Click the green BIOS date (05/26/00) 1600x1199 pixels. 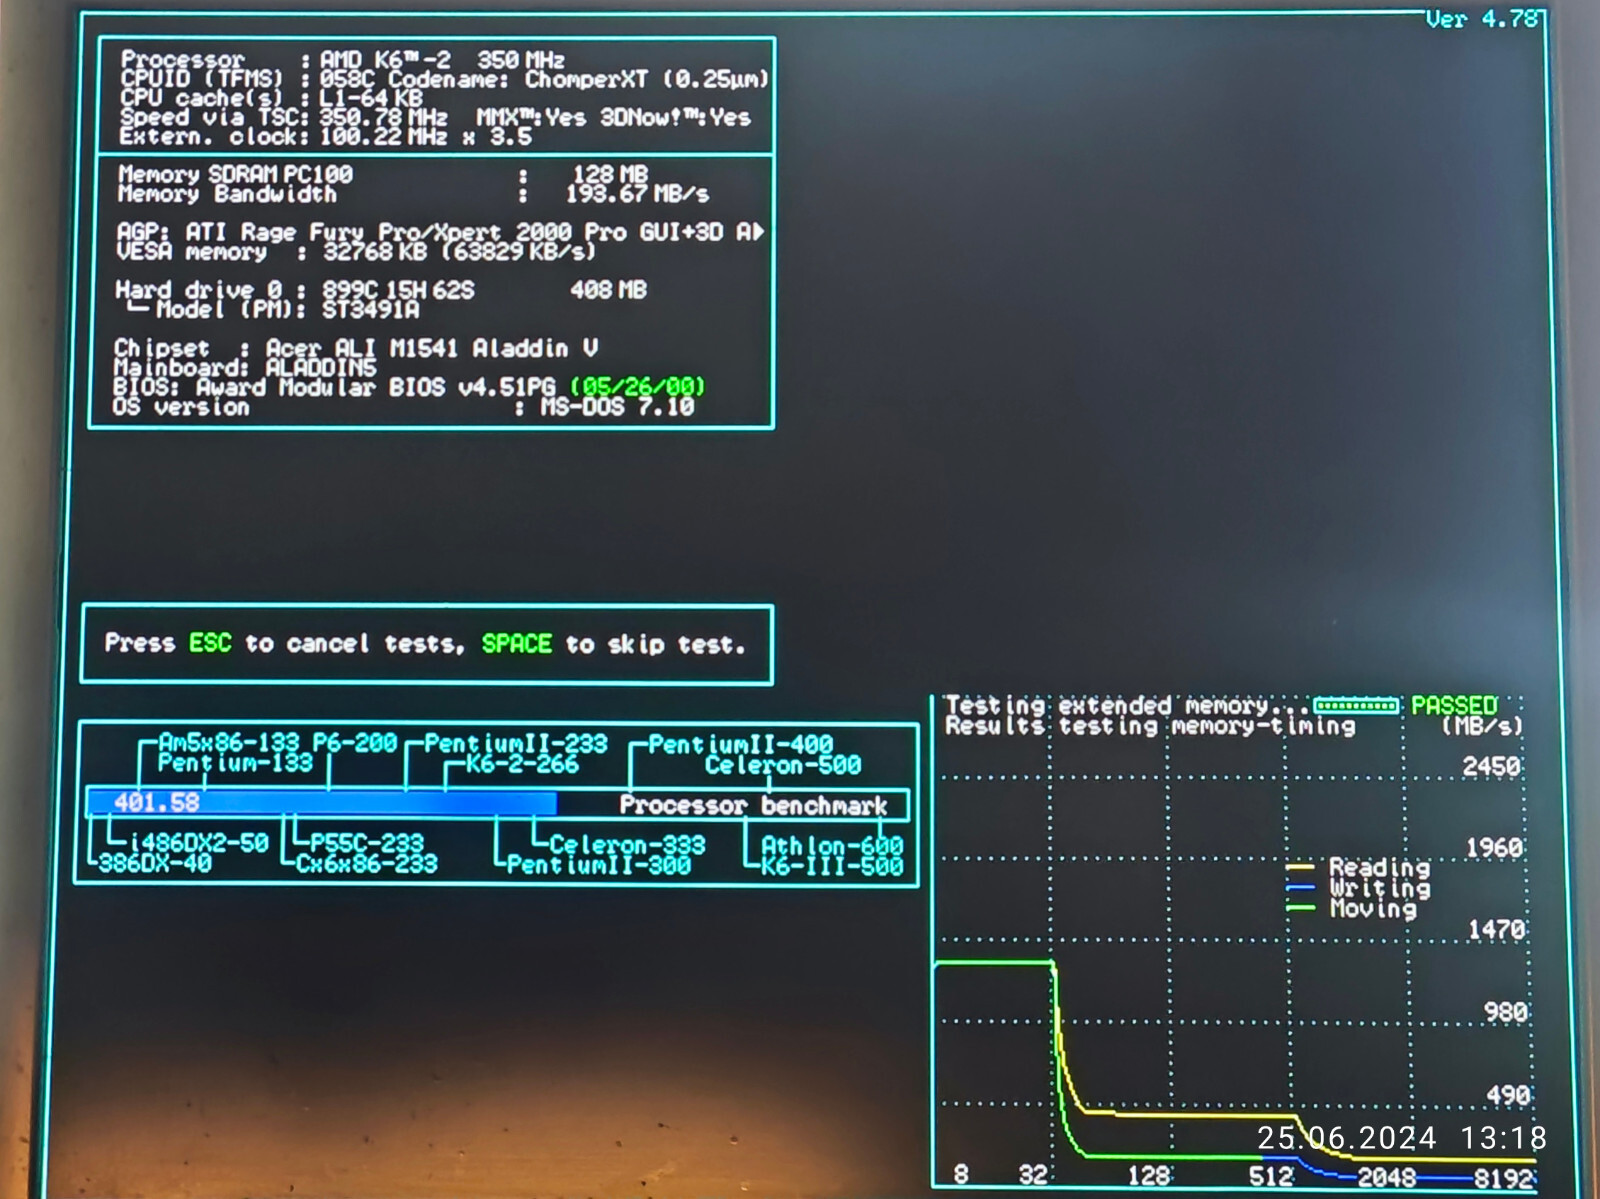(638, 387)
